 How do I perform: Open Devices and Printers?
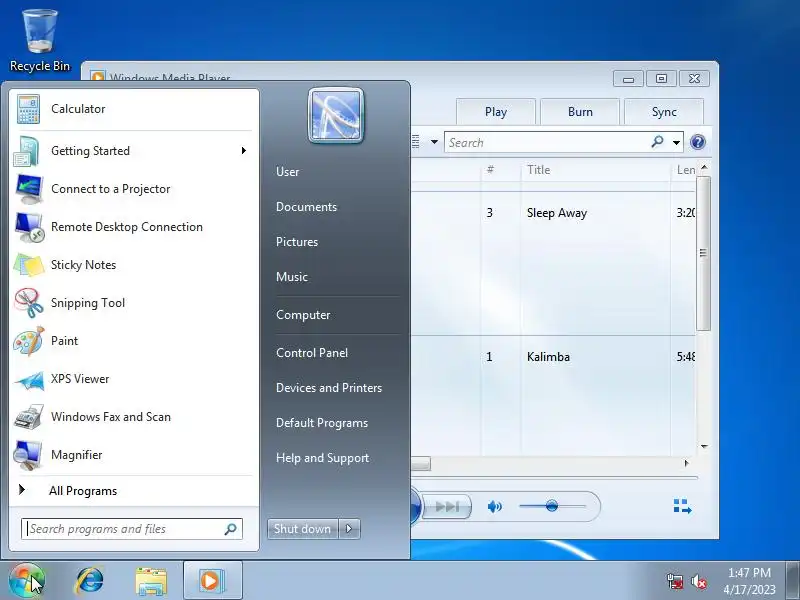click(329, 388)
